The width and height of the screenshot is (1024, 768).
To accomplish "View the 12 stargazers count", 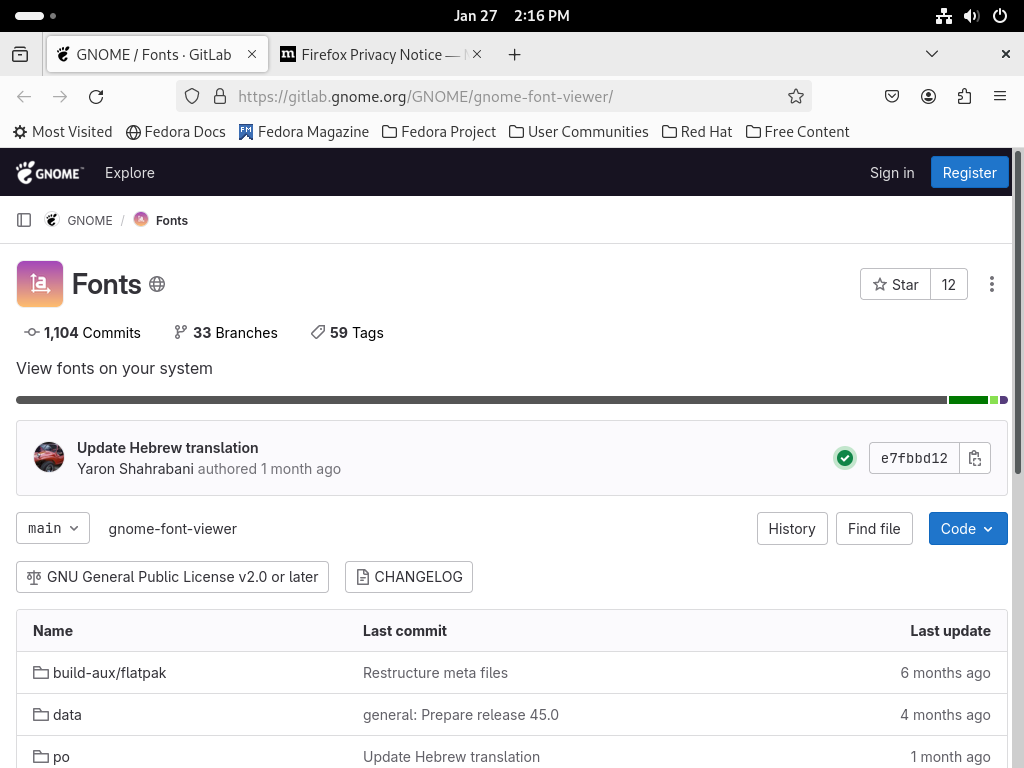I will point(948,285).
